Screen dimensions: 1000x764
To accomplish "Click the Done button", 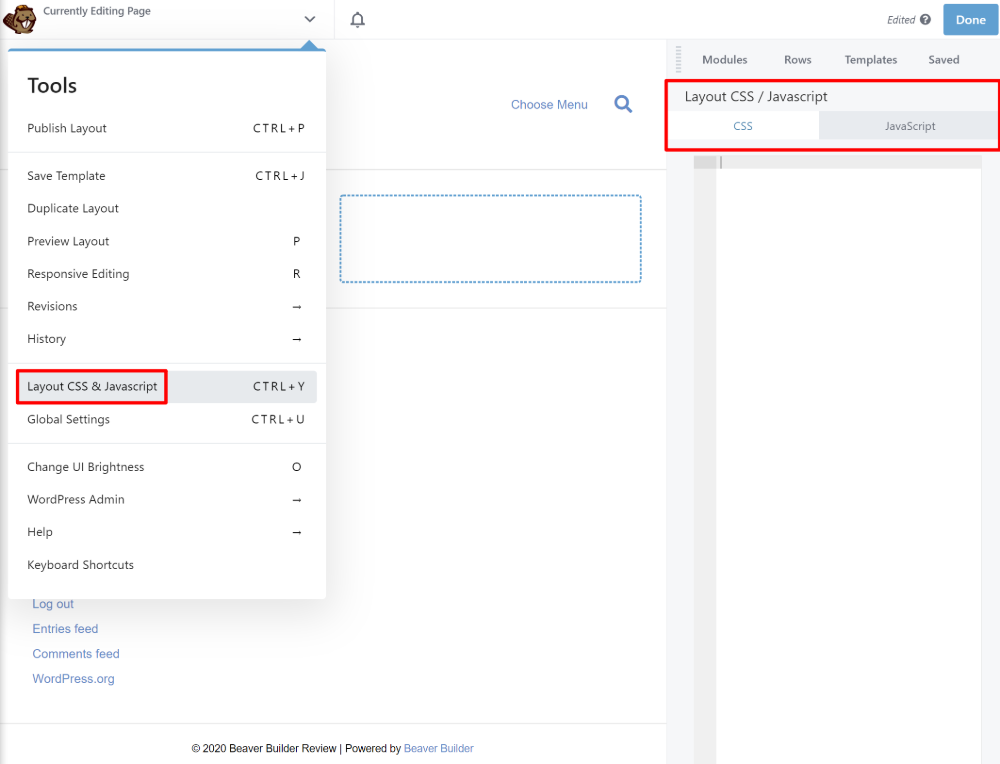I will tap(970, 20).
